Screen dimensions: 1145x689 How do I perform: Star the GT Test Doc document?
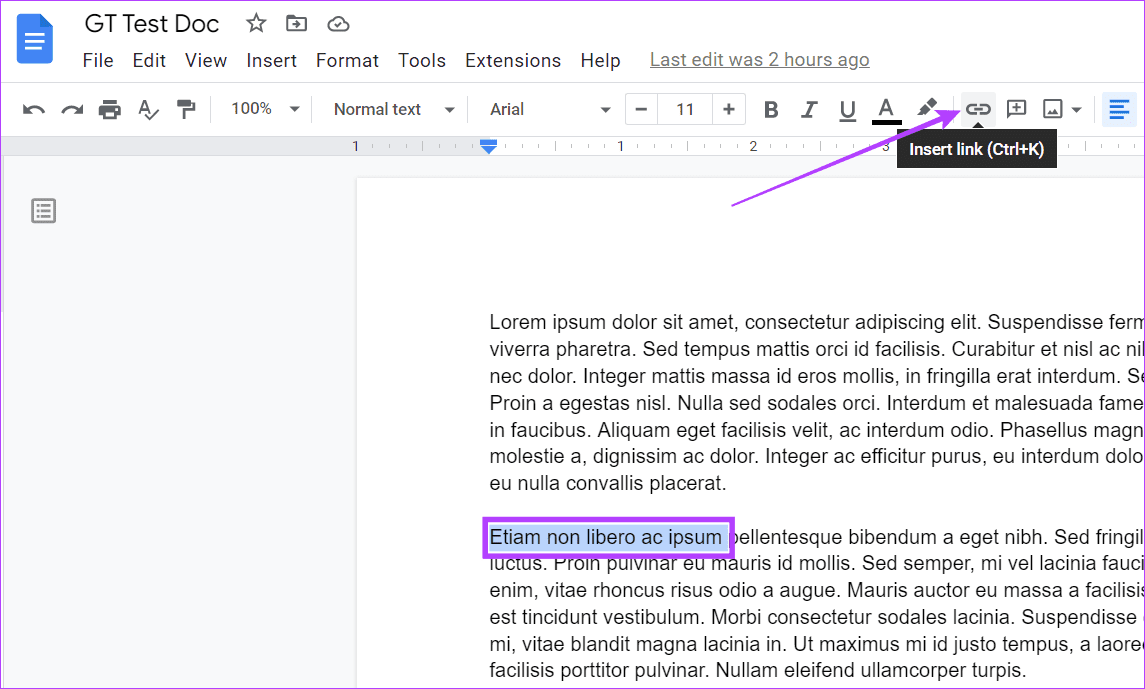256,23
